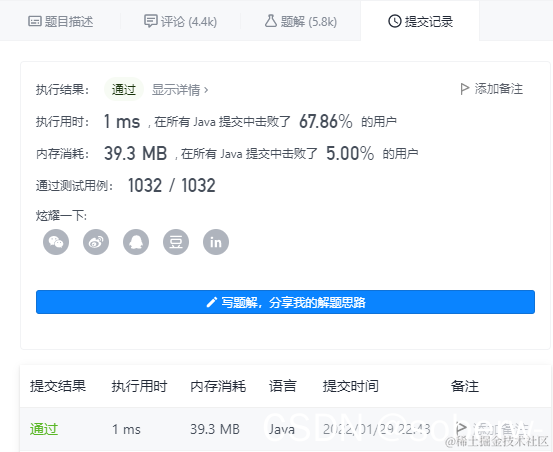The image size is (553, 452).
Task: Click the 5.00% memory percentile value
Action: [x=350, y=153]
